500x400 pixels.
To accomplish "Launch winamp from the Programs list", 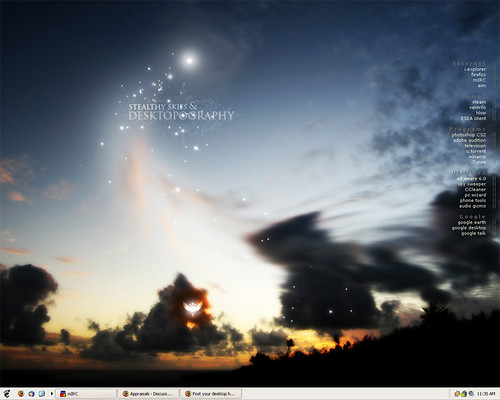I will pyautogui.click(x=477, y=157).
